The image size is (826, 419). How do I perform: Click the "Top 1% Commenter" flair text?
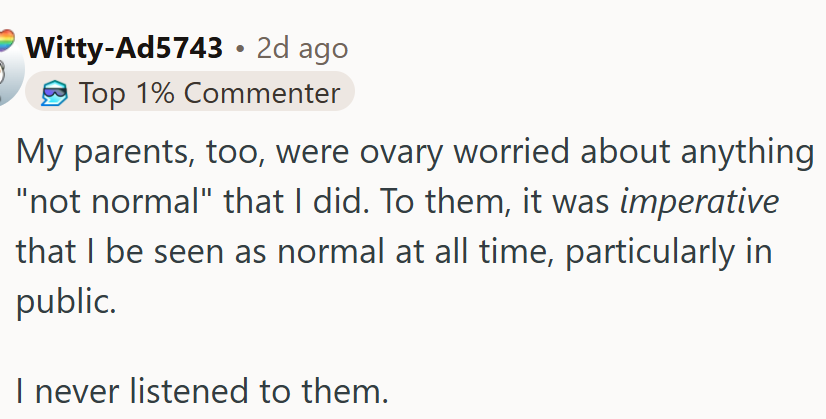pos(209,94)
